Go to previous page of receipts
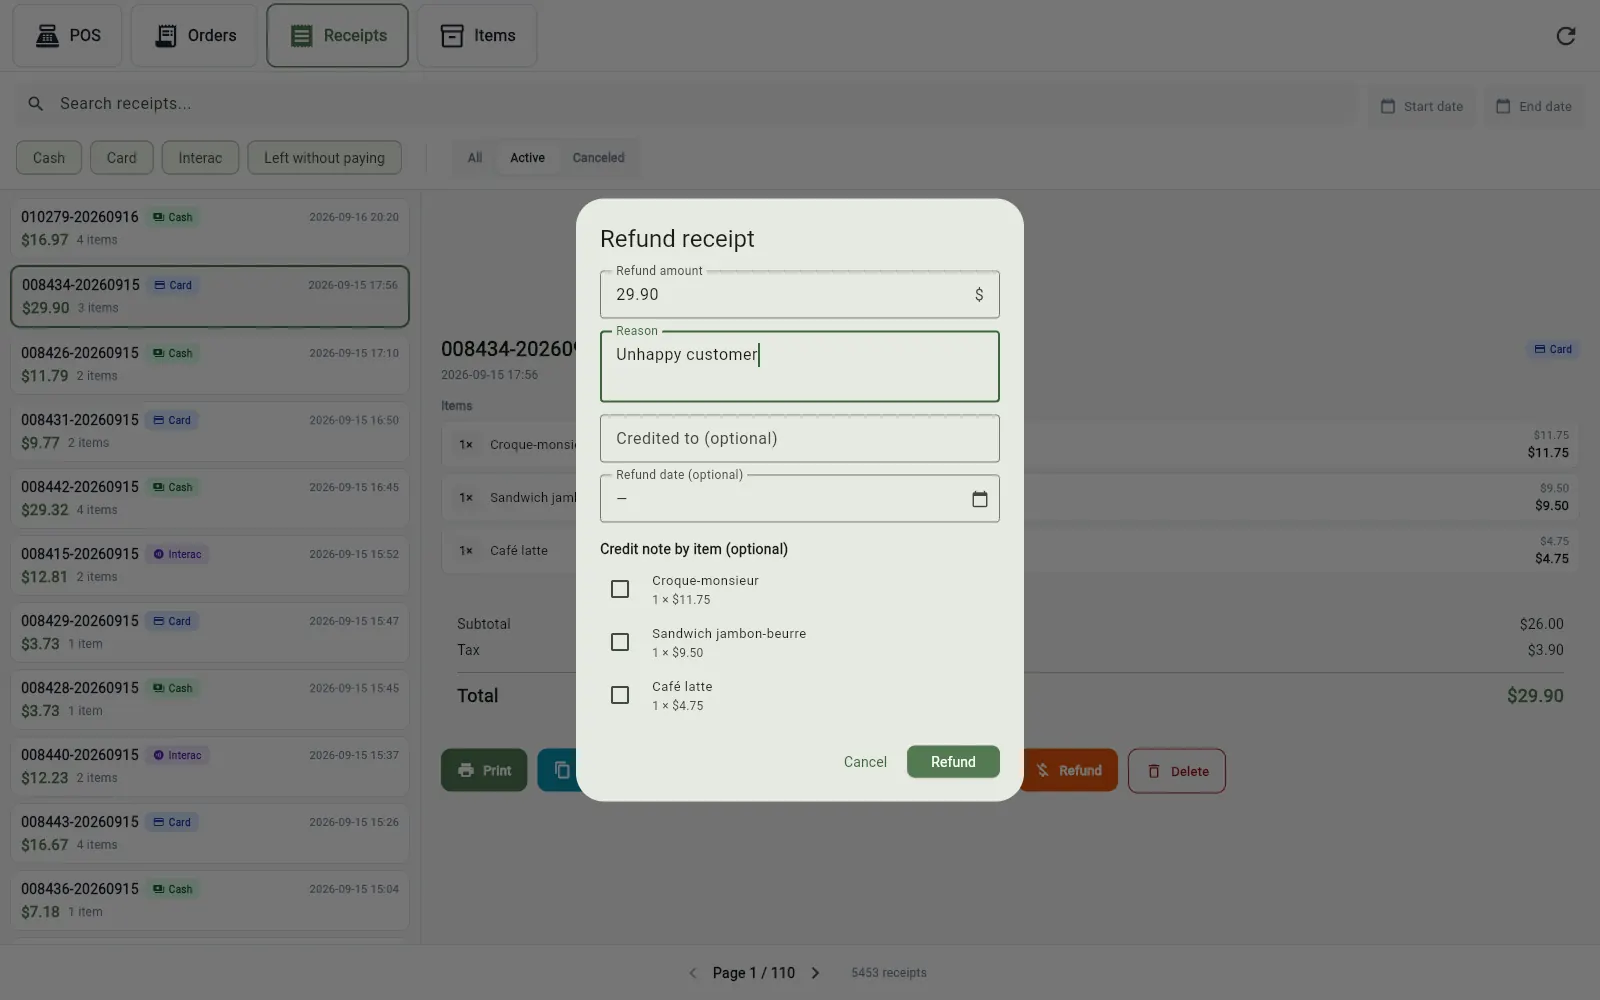1600x1000 pixels. point(693,973)
